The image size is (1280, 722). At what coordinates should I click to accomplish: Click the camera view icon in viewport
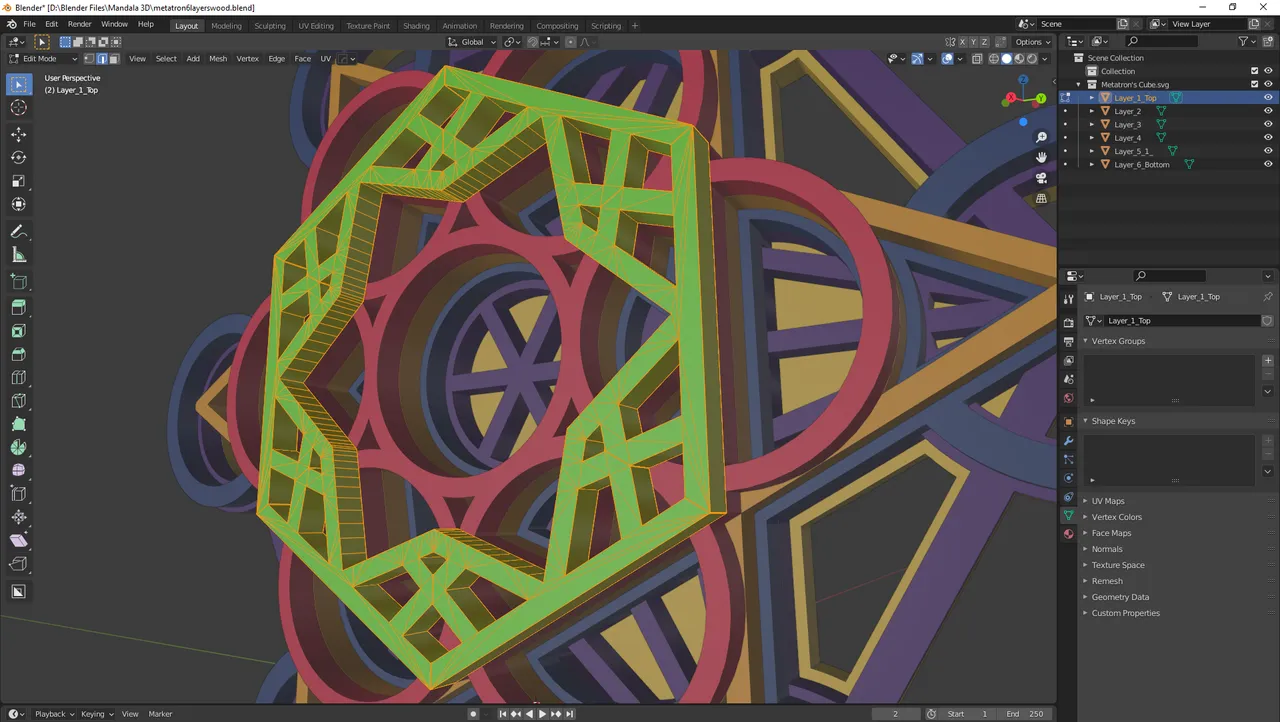[1041, 178]
